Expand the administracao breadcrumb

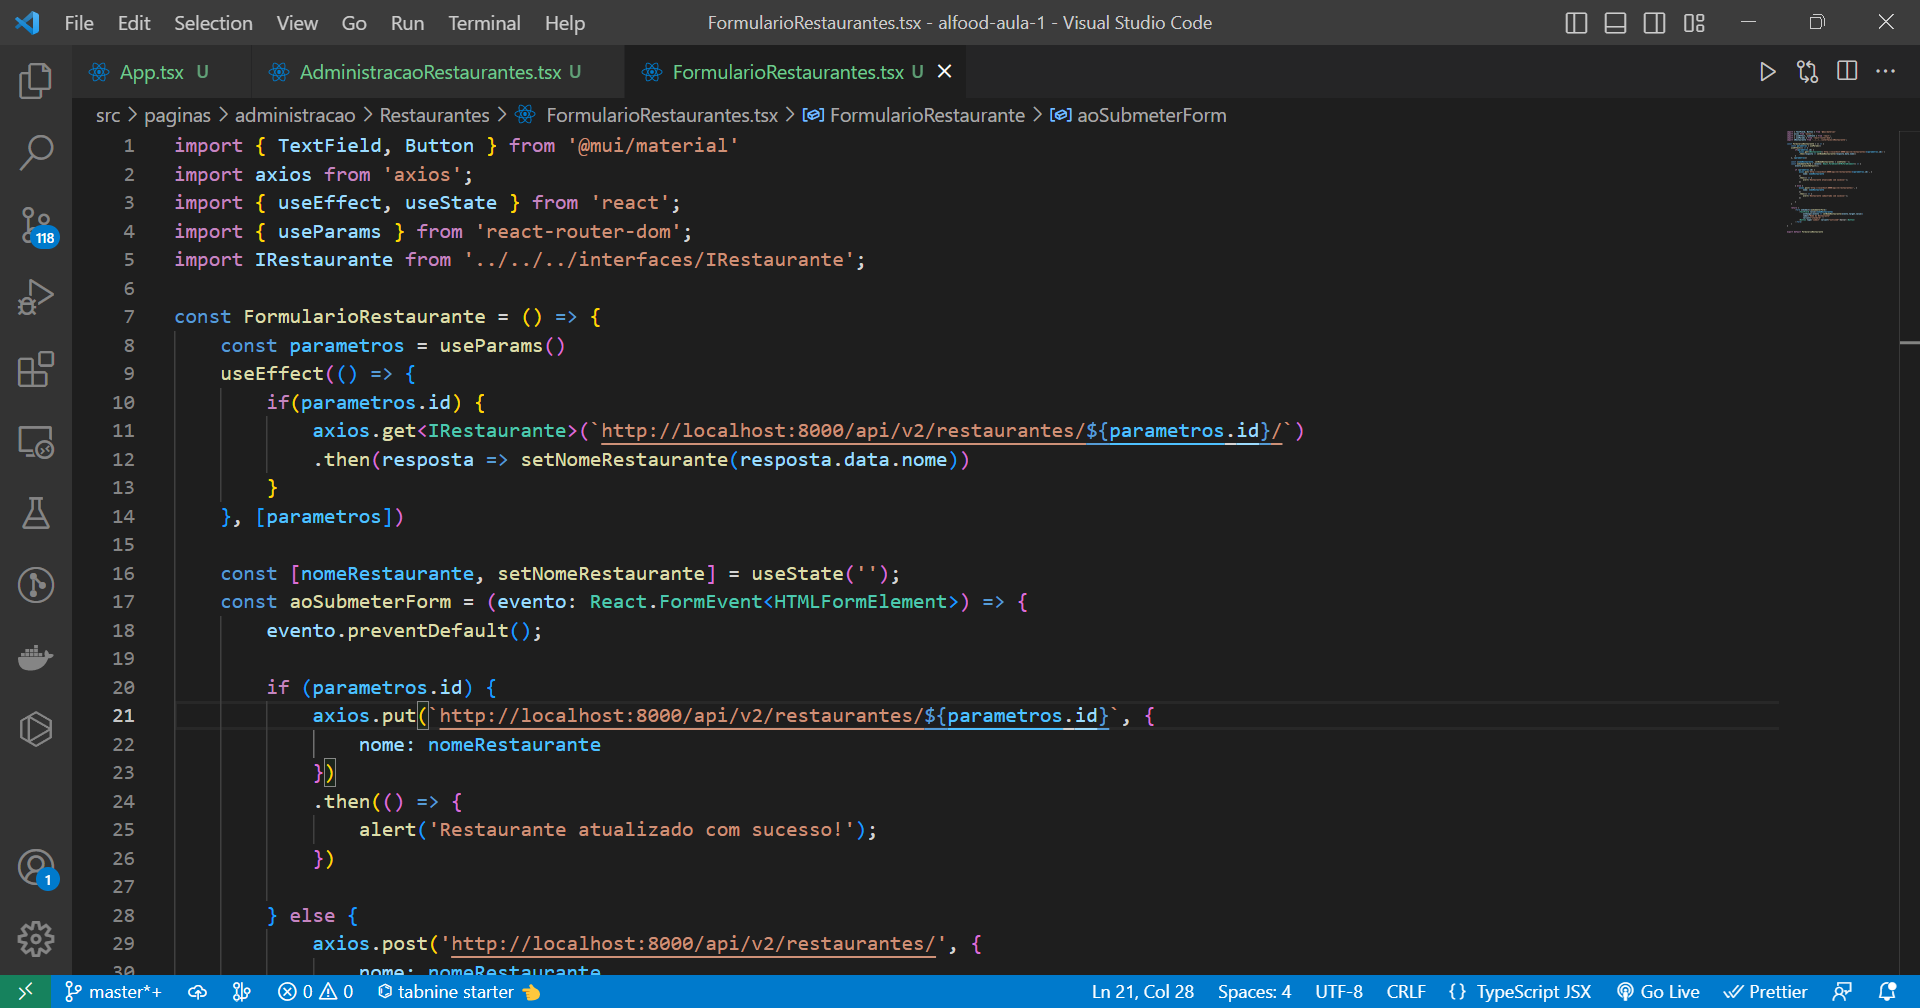294,115
